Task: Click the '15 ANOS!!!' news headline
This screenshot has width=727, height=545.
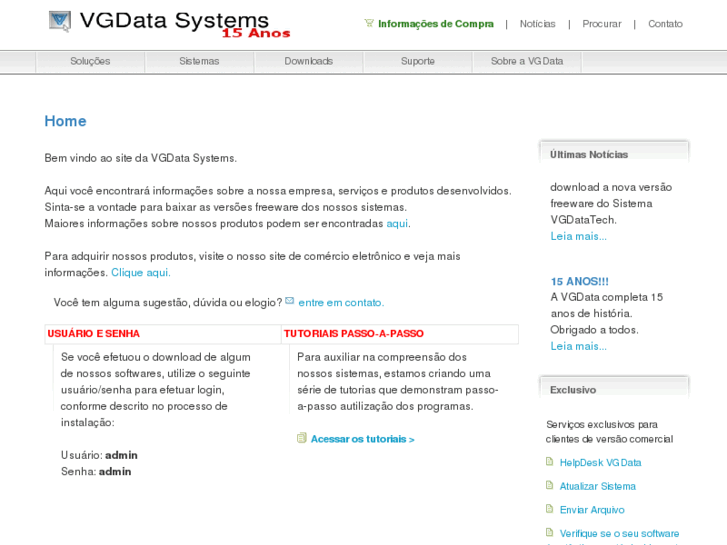Action: click(580, 282)
